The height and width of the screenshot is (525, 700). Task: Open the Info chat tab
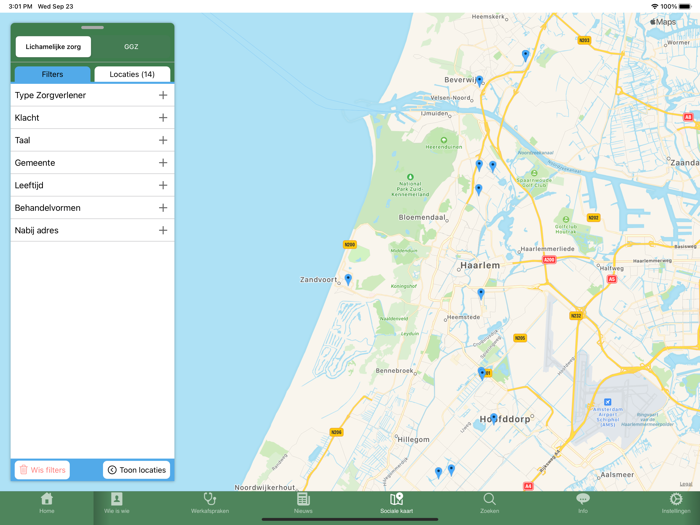[583, 504]
